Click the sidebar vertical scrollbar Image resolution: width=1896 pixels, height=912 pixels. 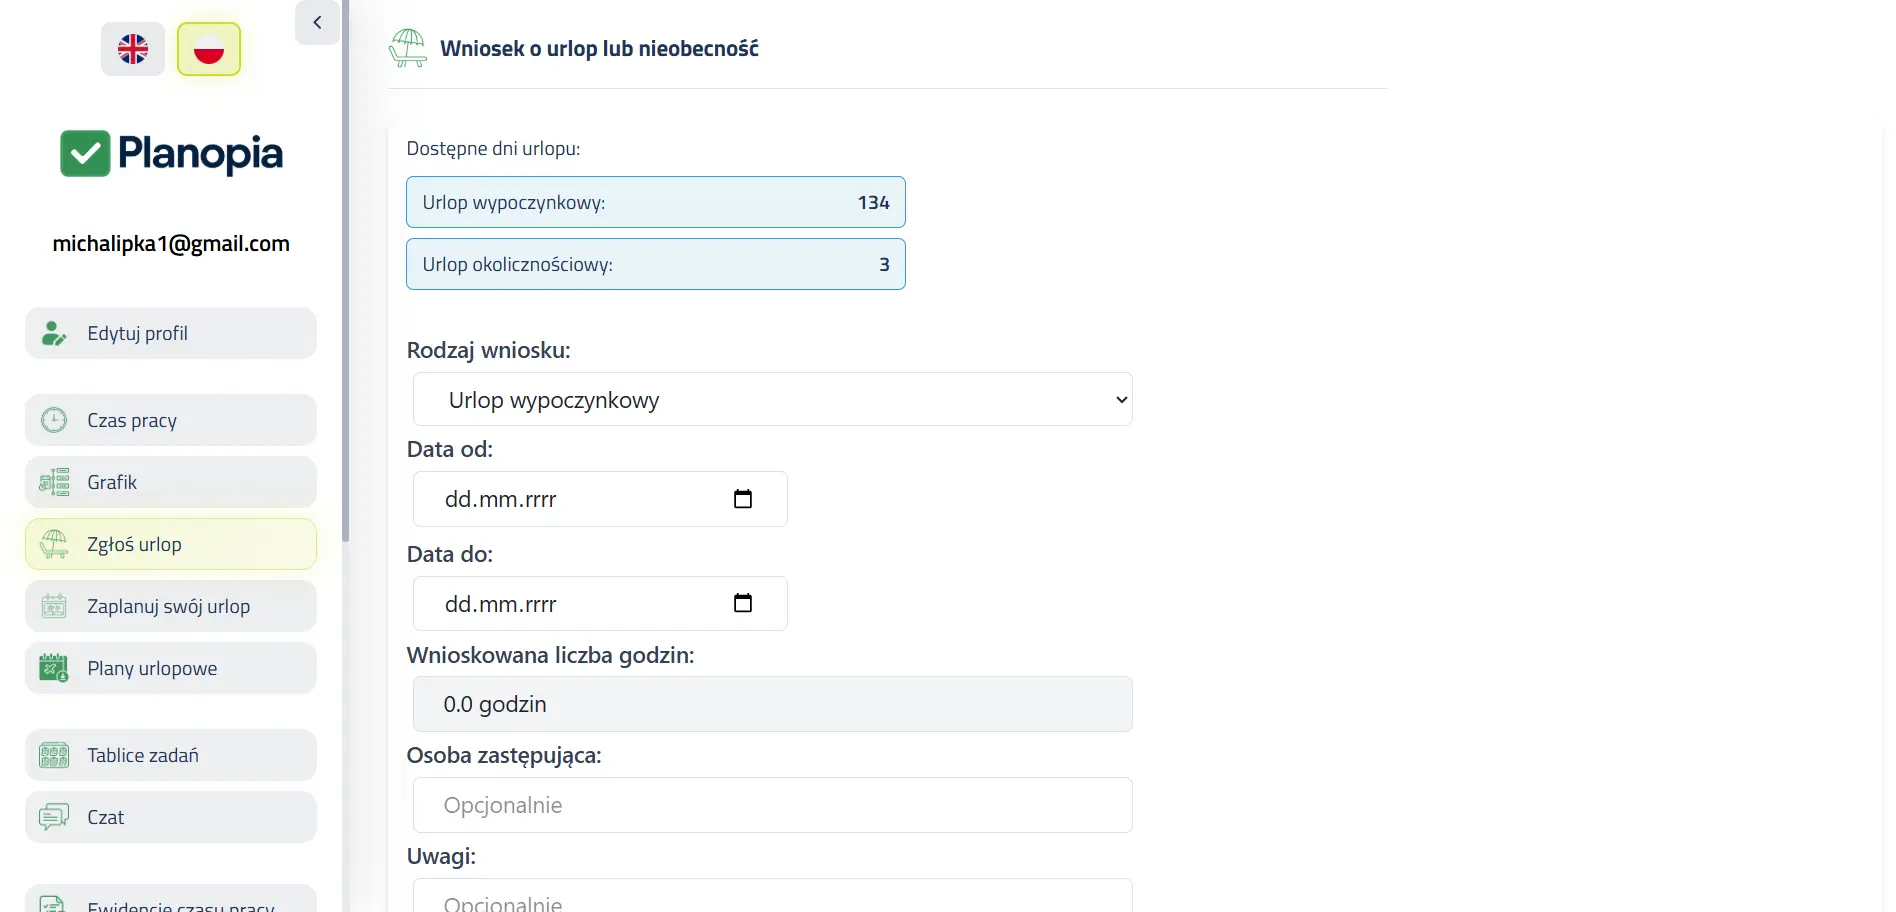(346, 270)
